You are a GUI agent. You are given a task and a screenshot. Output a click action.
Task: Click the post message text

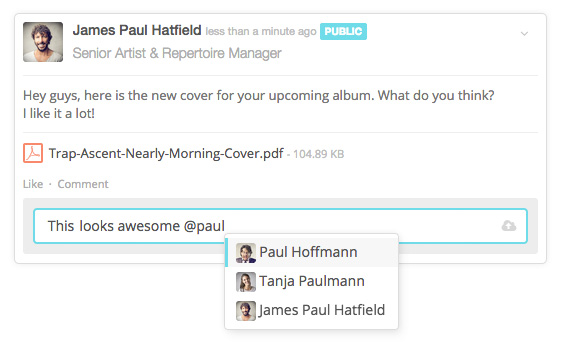(259, 104)
